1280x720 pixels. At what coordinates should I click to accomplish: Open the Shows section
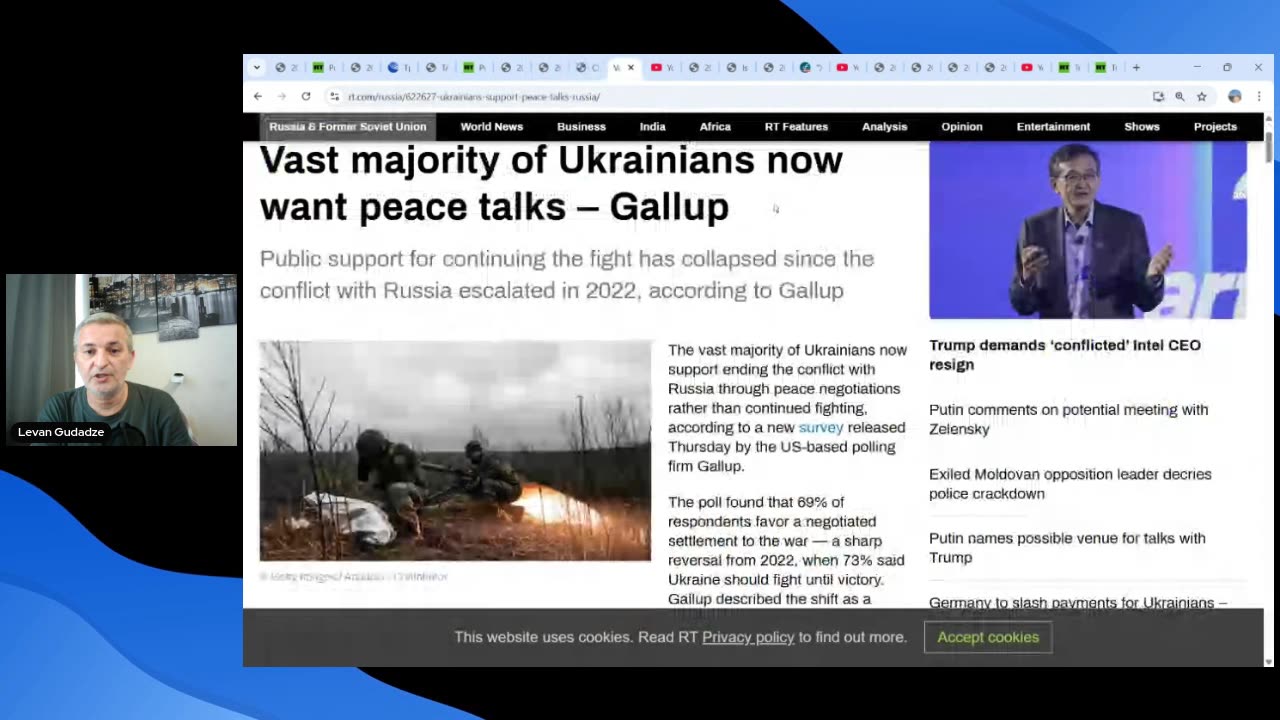click(x=1142, y=127)
